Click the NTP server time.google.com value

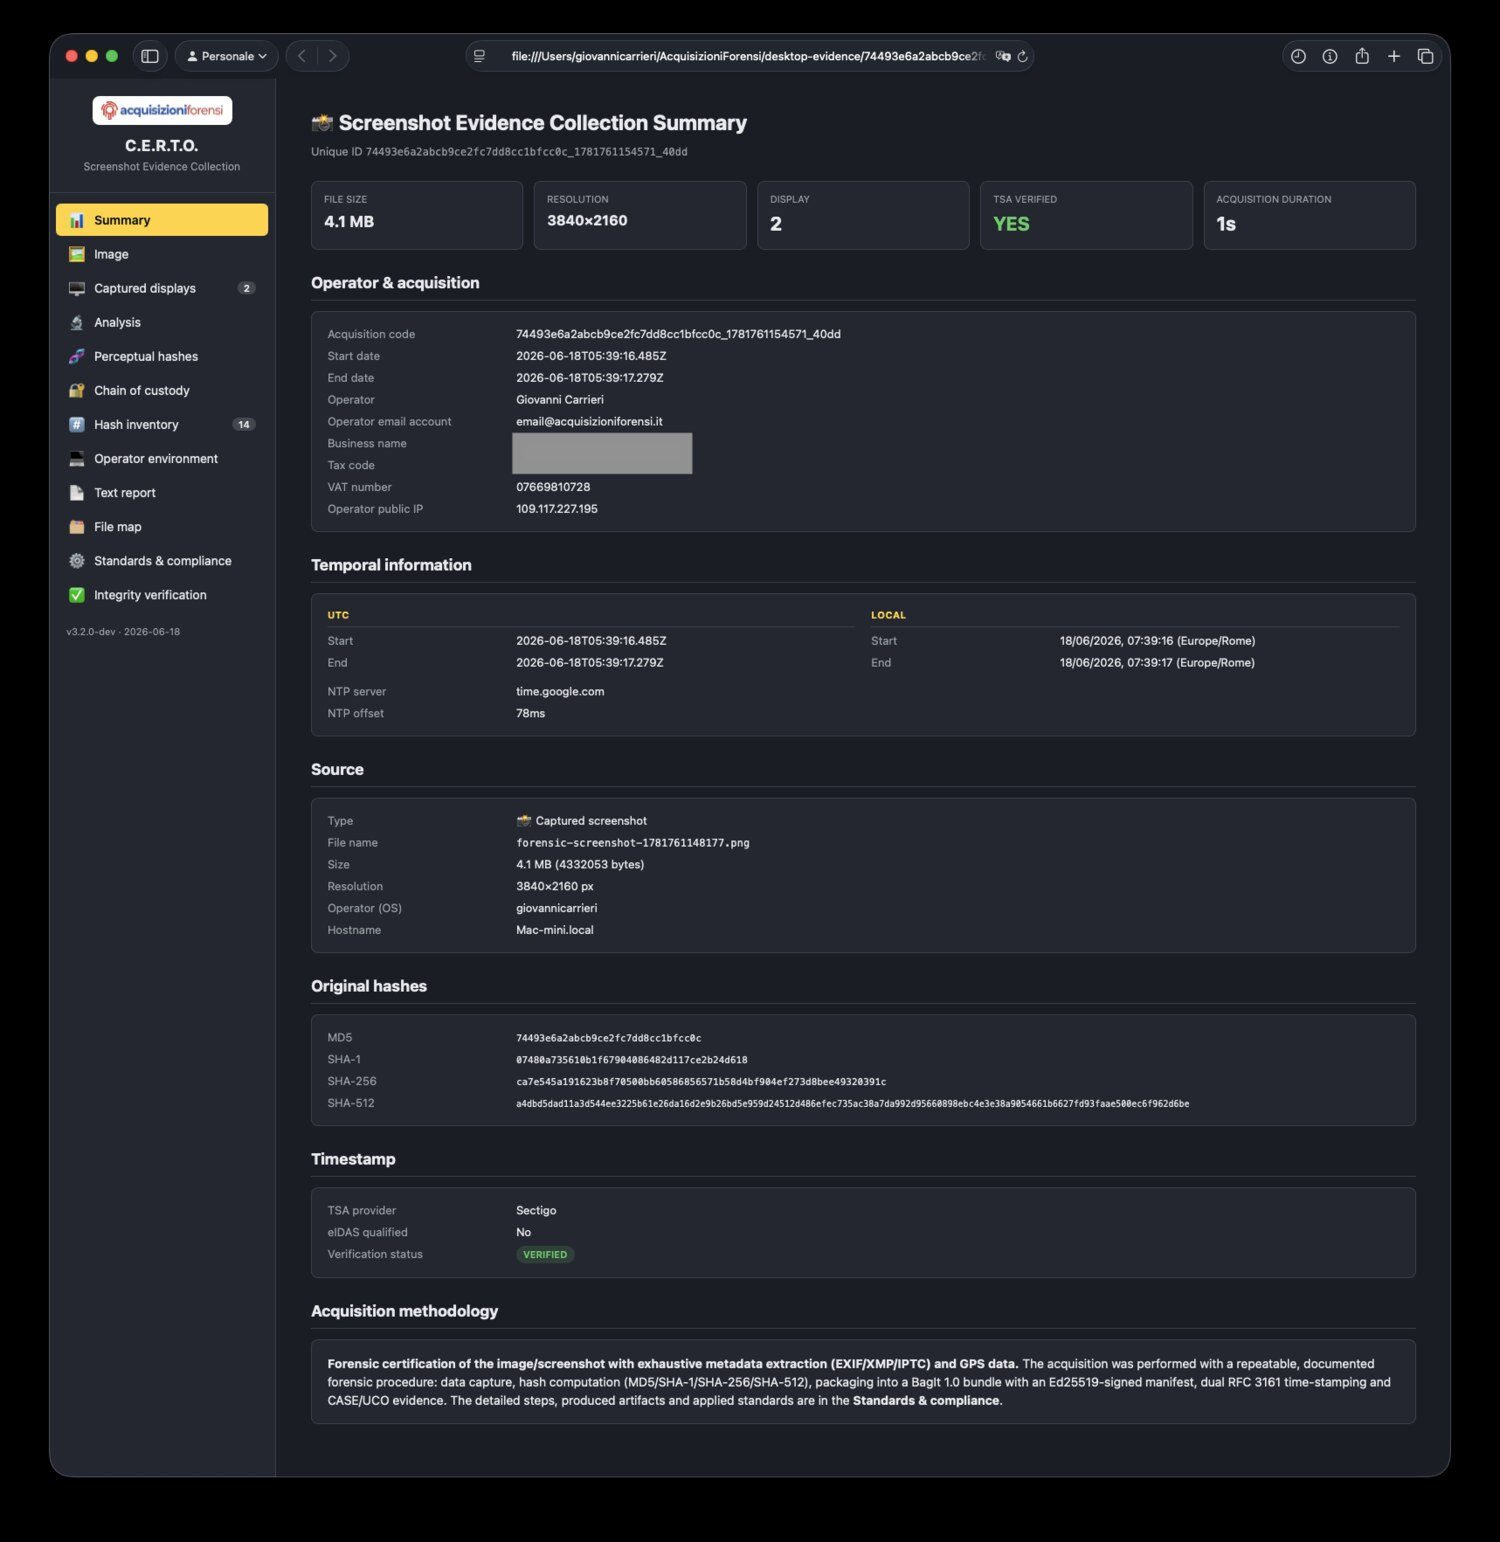(560, 691)
